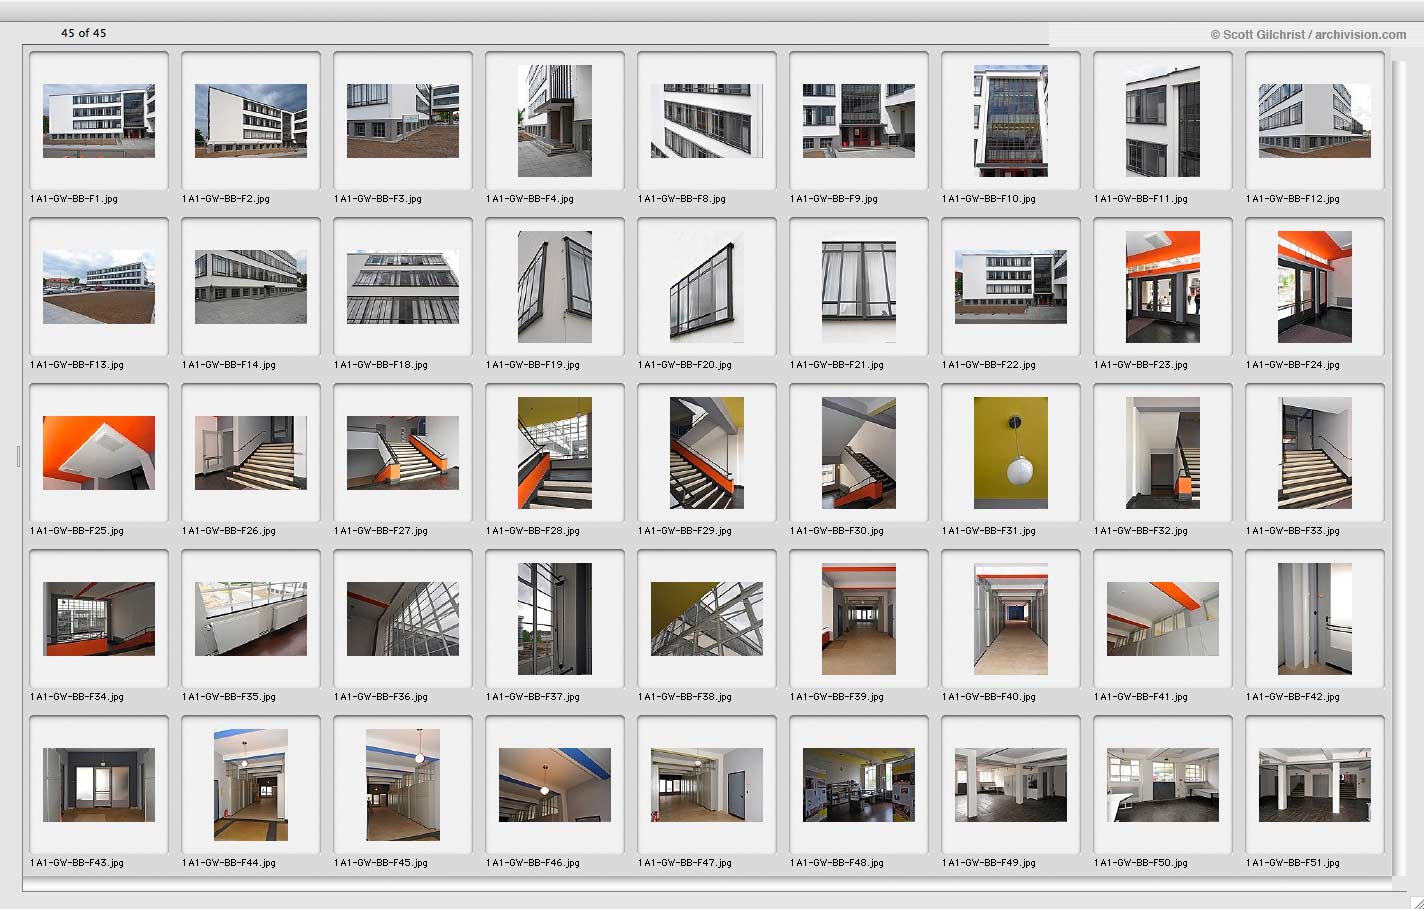Select stairwell image 1A1-GW-BB-F30.jpg

click(859, 453)
